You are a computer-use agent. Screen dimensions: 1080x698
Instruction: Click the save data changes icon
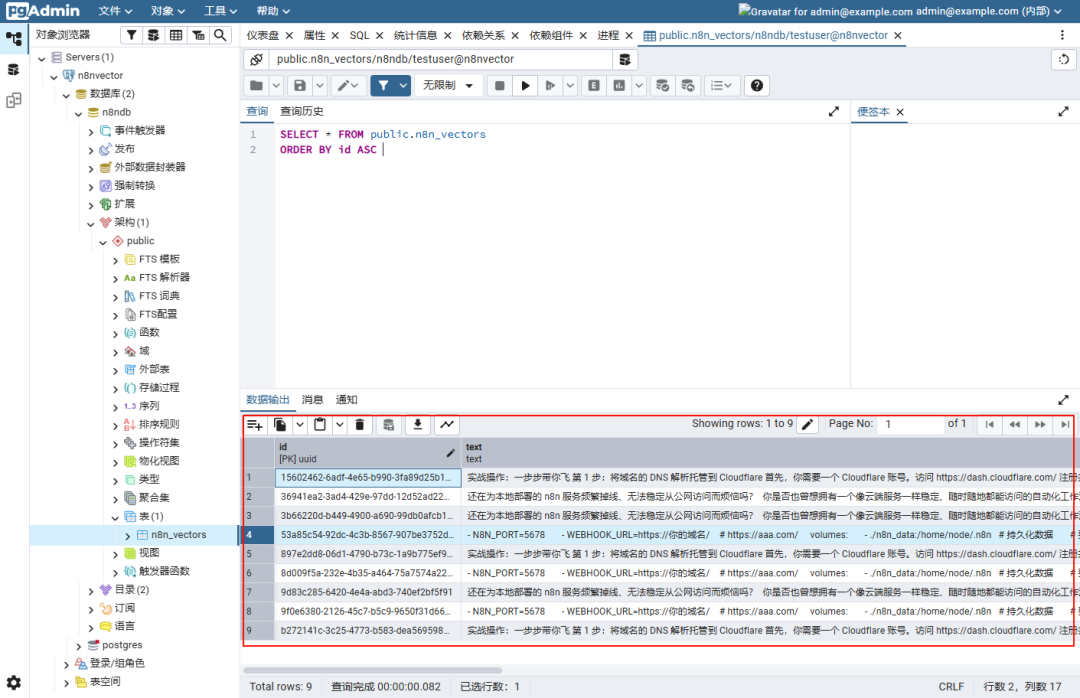[388, 425]
